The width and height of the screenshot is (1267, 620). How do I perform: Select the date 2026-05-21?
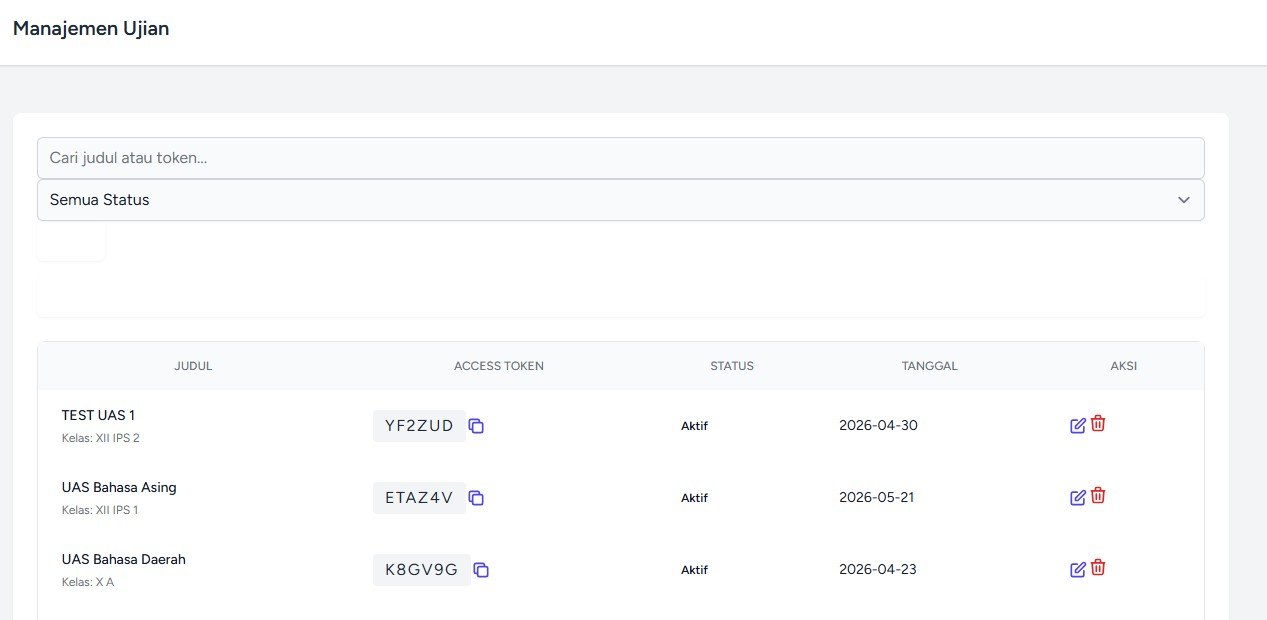(876, 497)
